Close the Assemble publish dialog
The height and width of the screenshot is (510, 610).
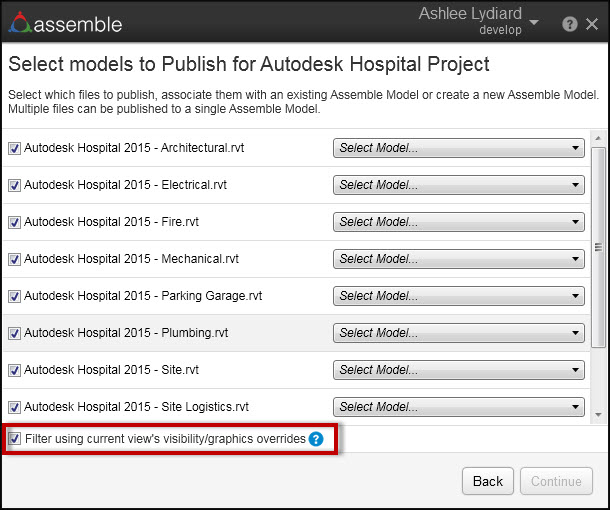coord(592,24)
